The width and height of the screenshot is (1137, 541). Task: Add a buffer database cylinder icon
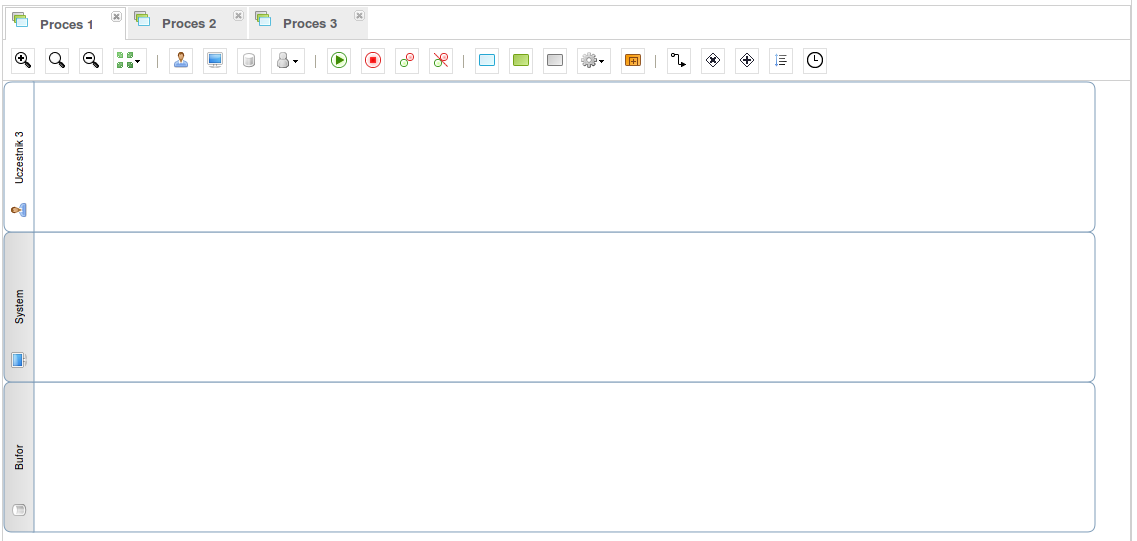pyautogui.click(x=249, y=61)
